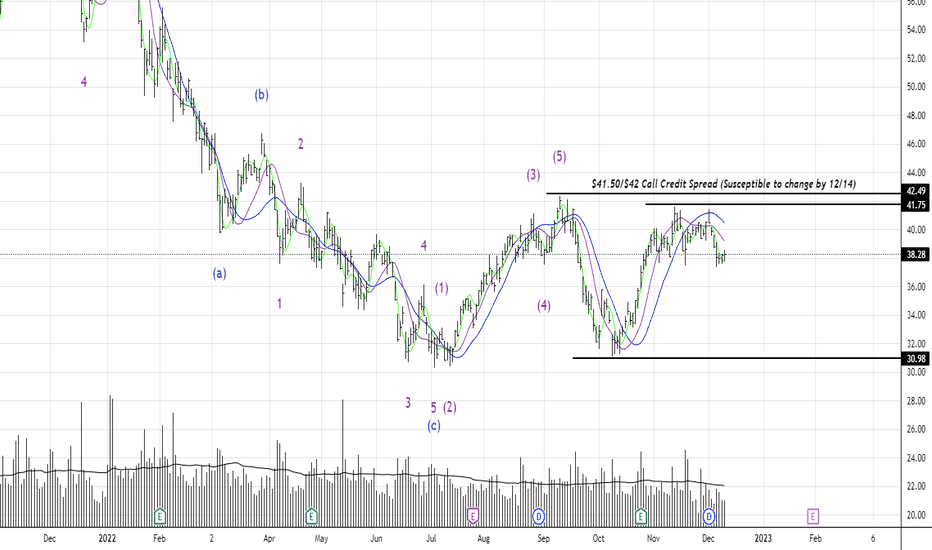Click the 20.00 price axis label
This screenshot has height=550, width=932.
[916, 515]
